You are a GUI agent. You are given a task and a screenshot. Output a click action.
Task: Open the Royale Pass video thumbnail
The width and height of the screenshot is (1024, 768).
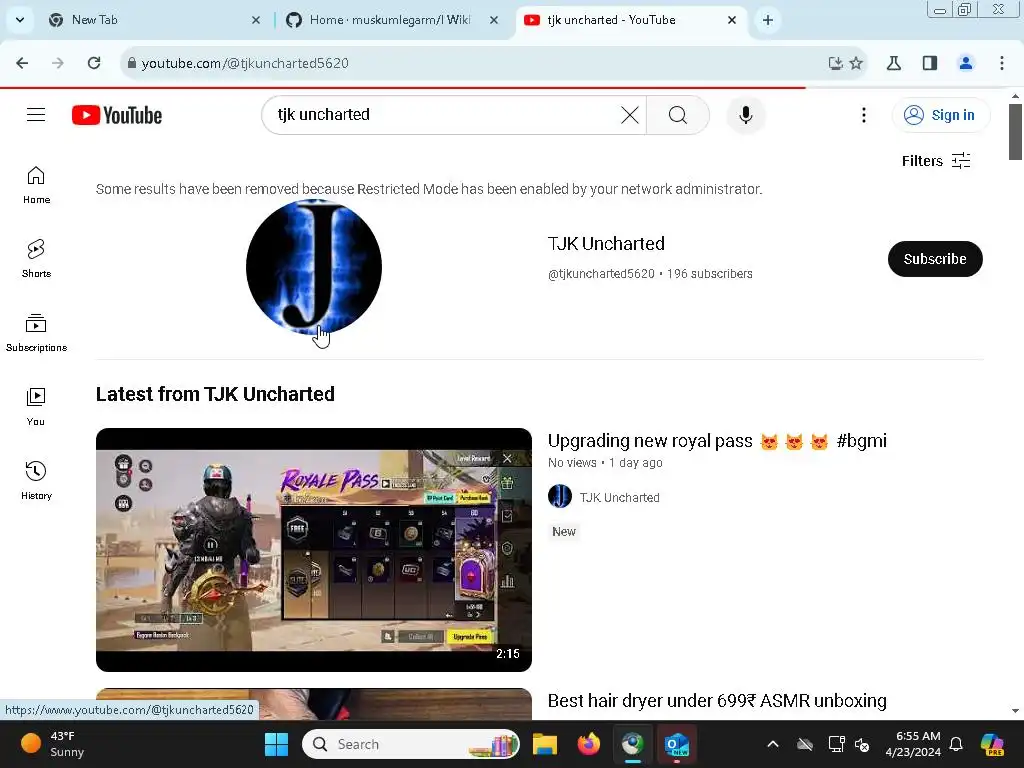[x=313, y=550]
